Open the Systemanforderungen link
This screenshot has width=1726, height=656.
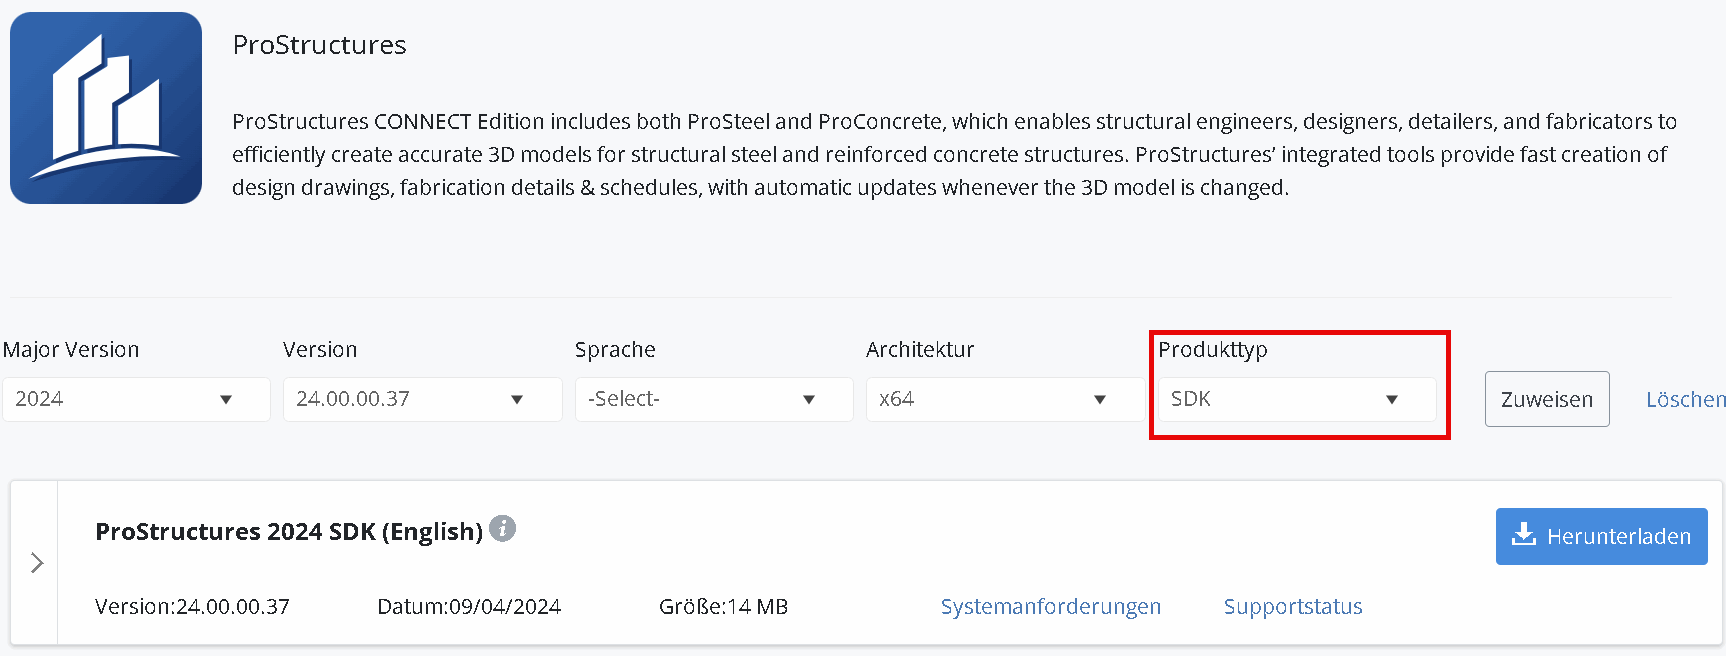[1051, 606]
